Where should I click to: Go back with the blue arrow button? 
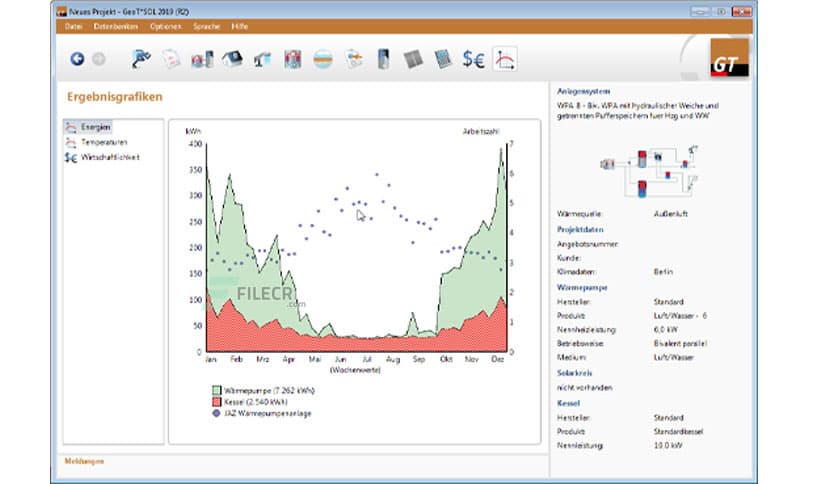(77, 59)
